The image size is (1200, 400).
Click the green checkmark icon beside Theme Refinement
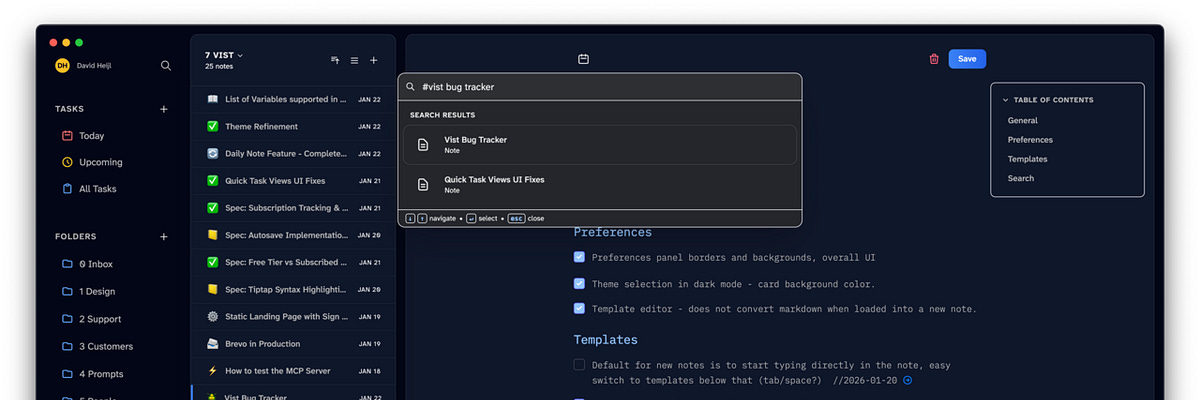pyautogui.click(x=212, y=127)
